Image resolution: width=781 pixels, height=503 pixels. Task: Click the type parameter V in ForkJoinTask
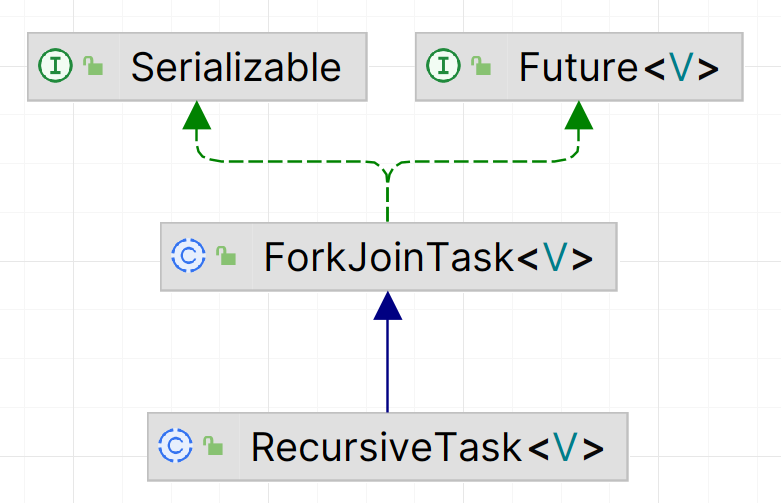[x=556, y=258]
